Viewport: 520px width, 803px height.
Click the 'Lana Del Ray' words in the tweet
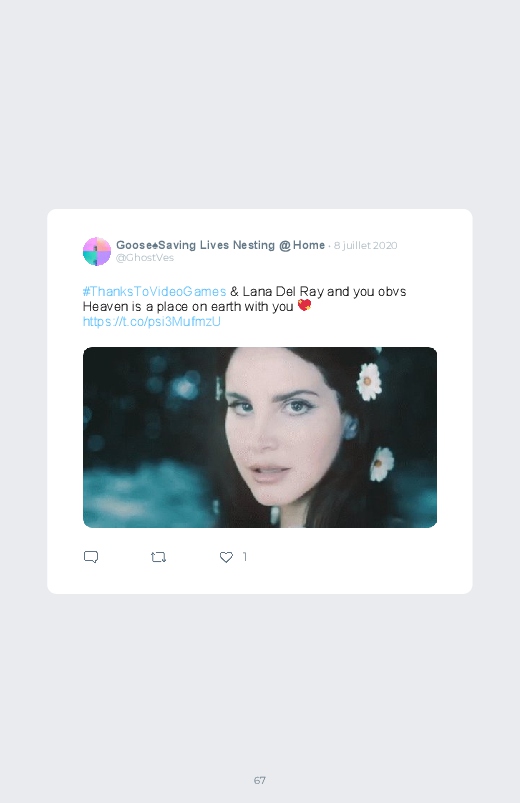(283, 291)
